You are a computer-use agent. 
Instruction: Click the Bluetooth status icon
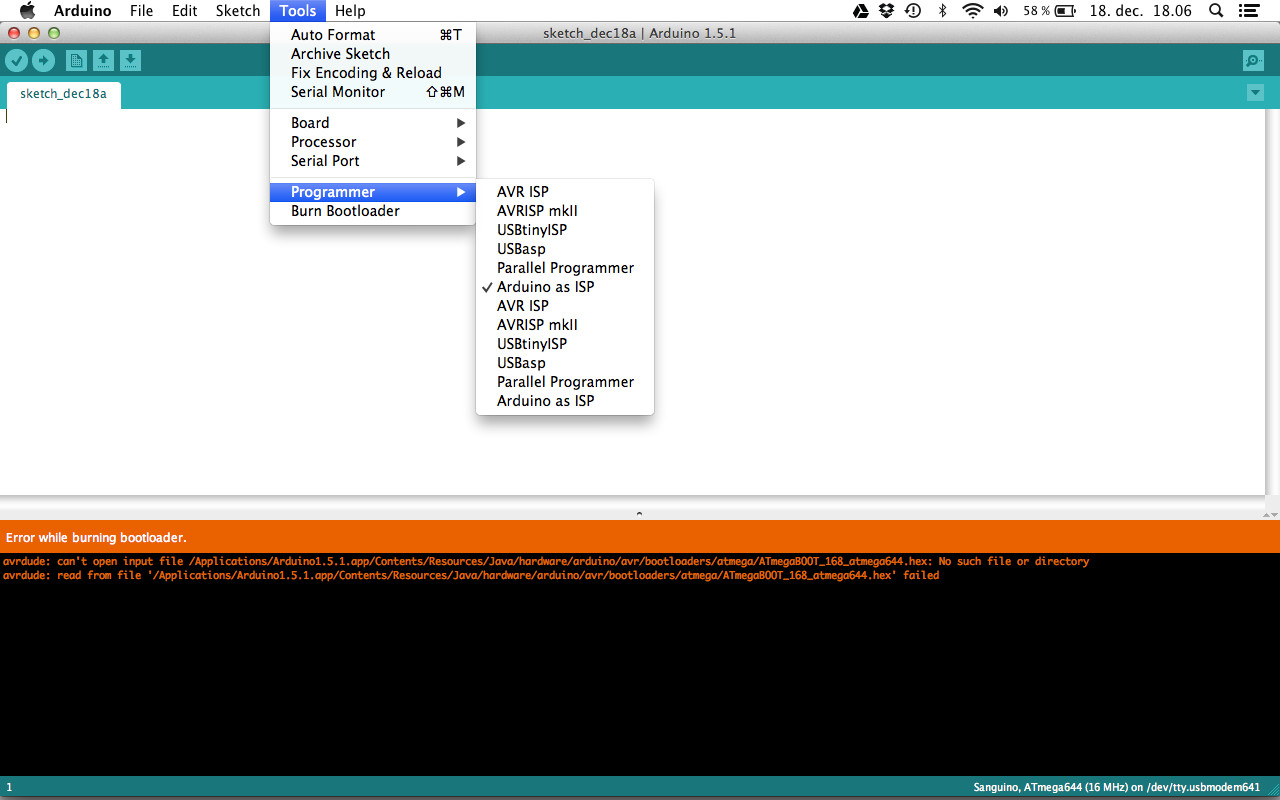[942, 11]
